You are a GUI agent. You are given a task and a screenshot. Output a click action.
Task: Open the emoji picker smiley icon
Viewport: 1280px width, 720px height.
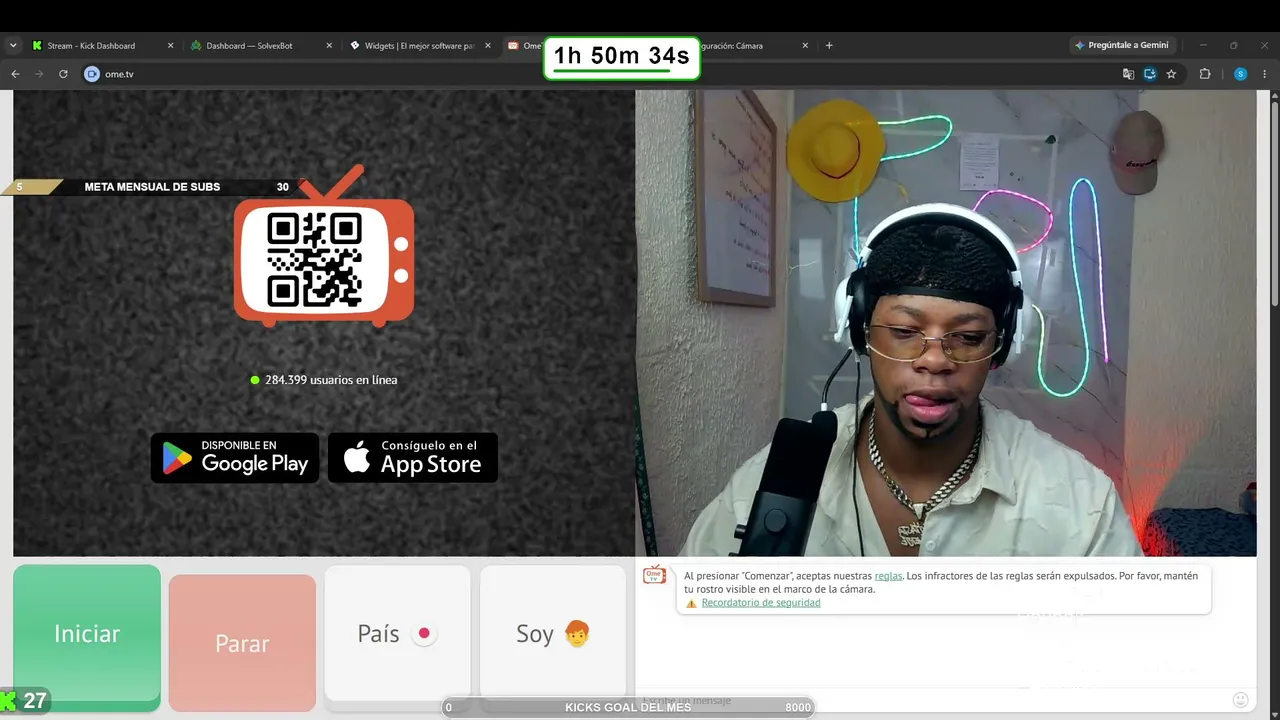1241,700
